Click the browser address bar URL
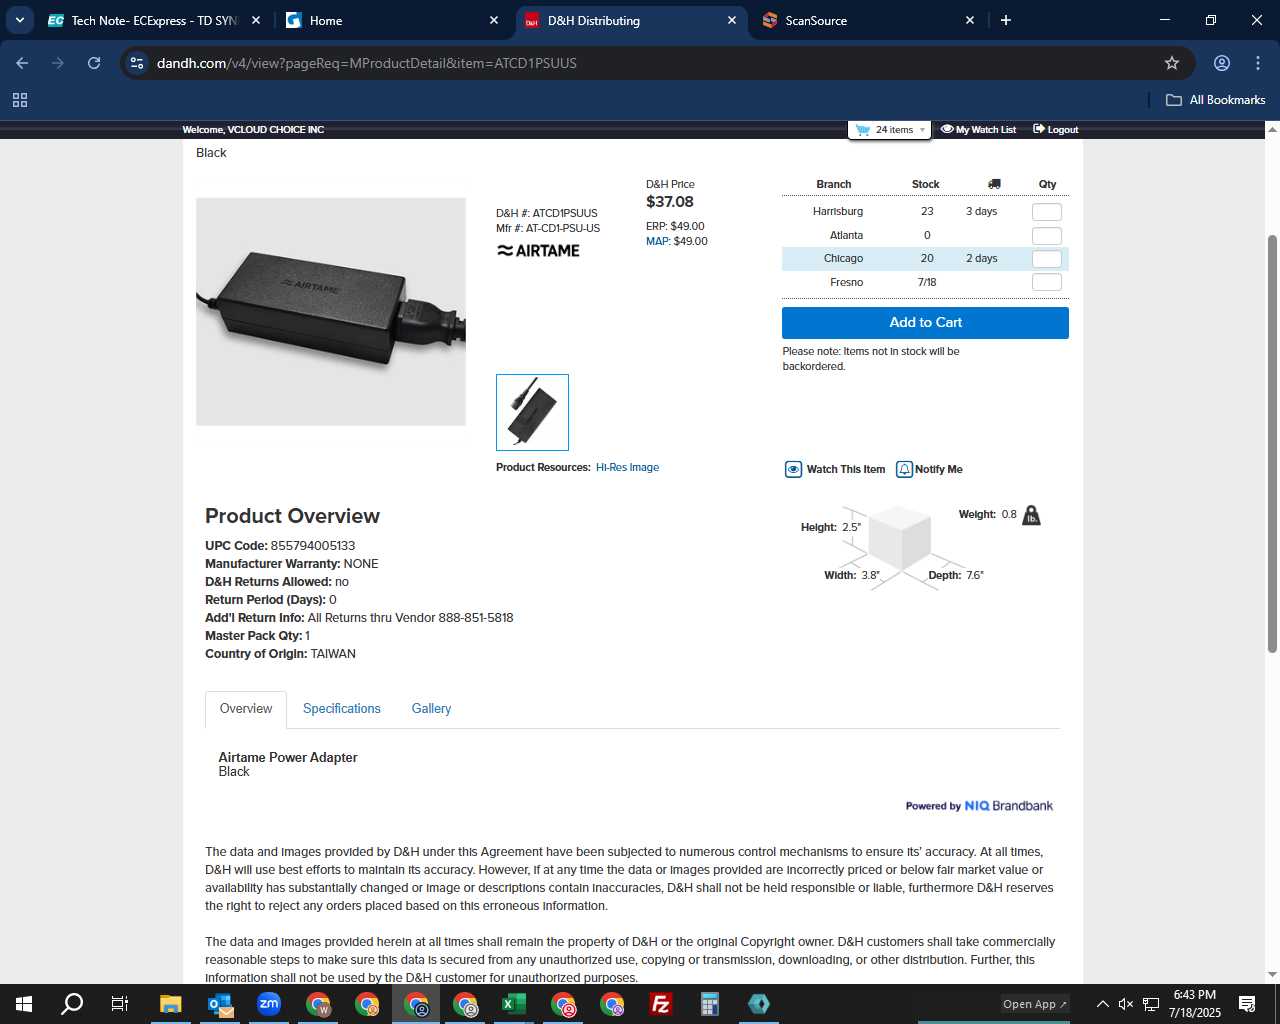Screen dimensions: 1280x1024 367,63
